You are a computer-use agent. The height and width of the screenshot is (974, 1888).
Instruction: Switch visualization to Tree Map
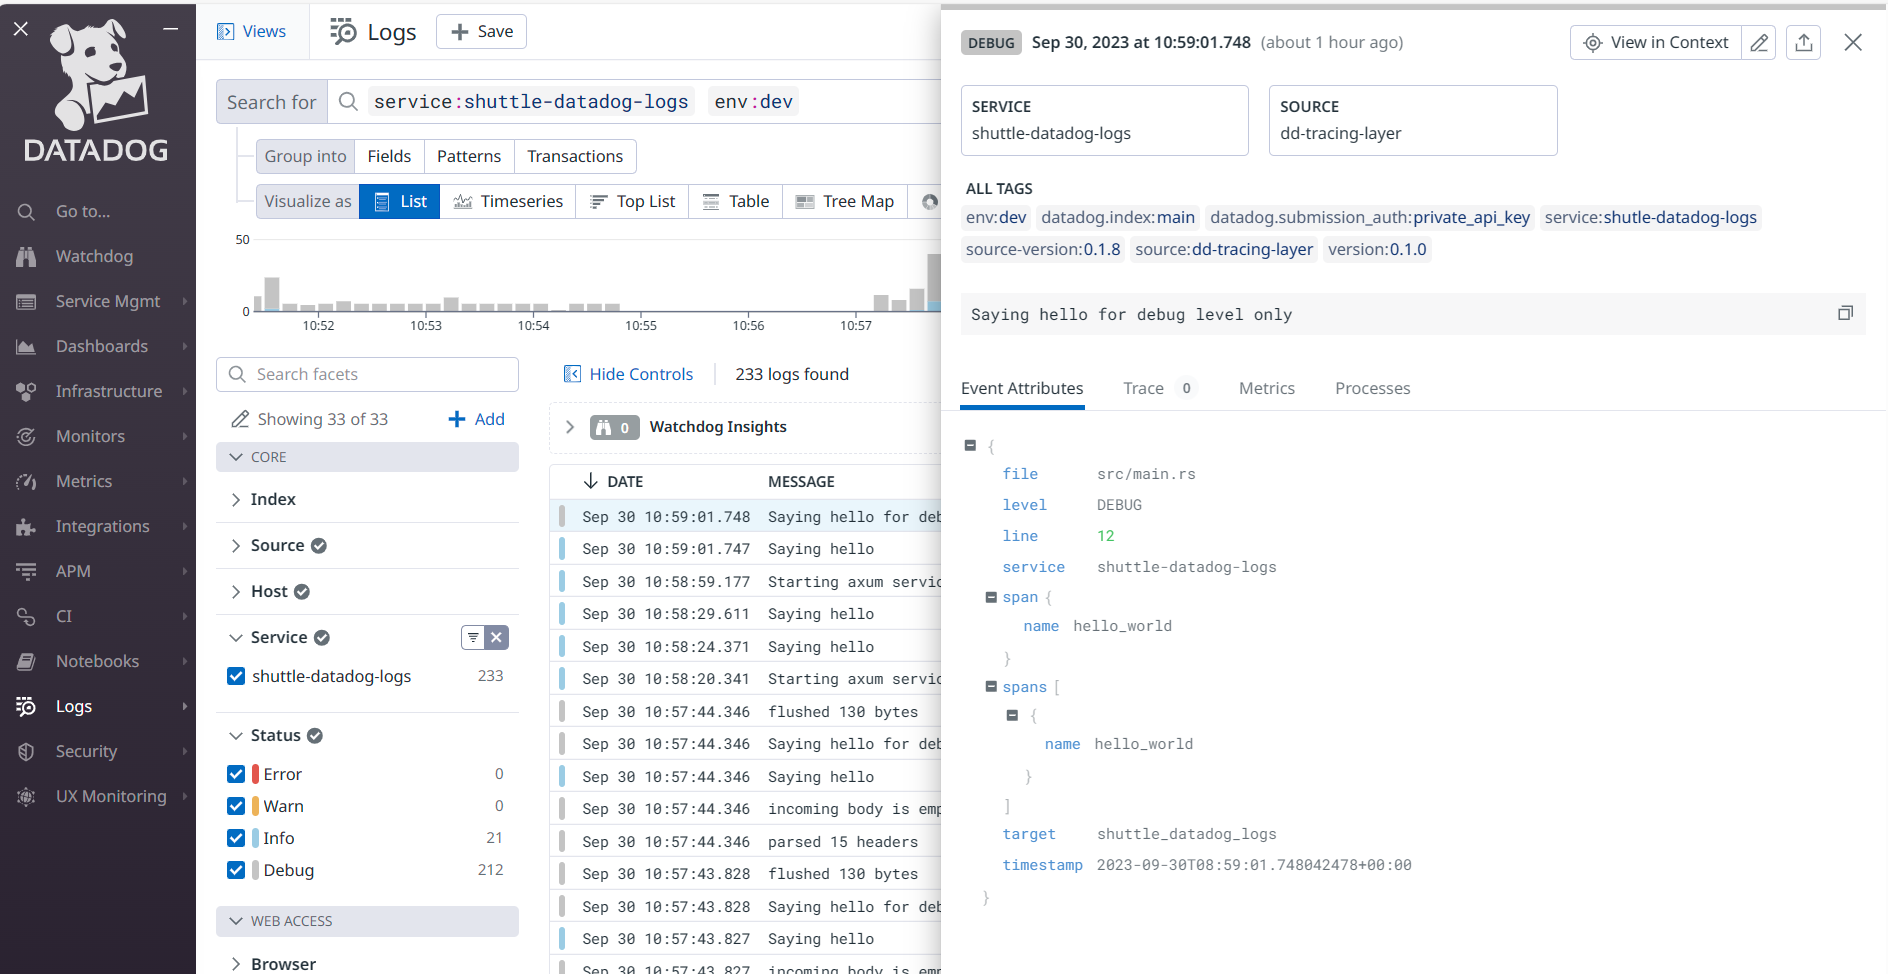[x=845, y=201]
